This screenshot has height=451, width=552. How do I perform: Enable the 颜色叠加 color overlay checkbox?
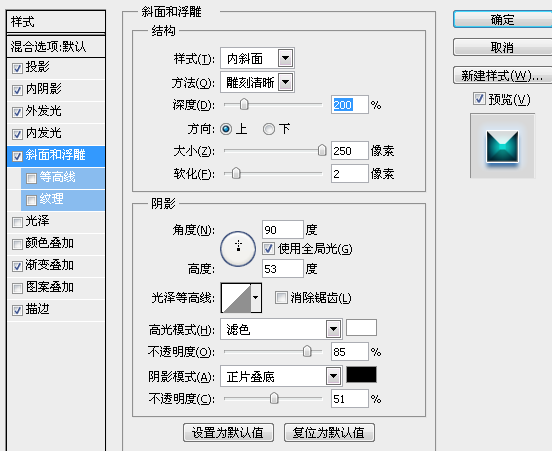tap(17, 244)
